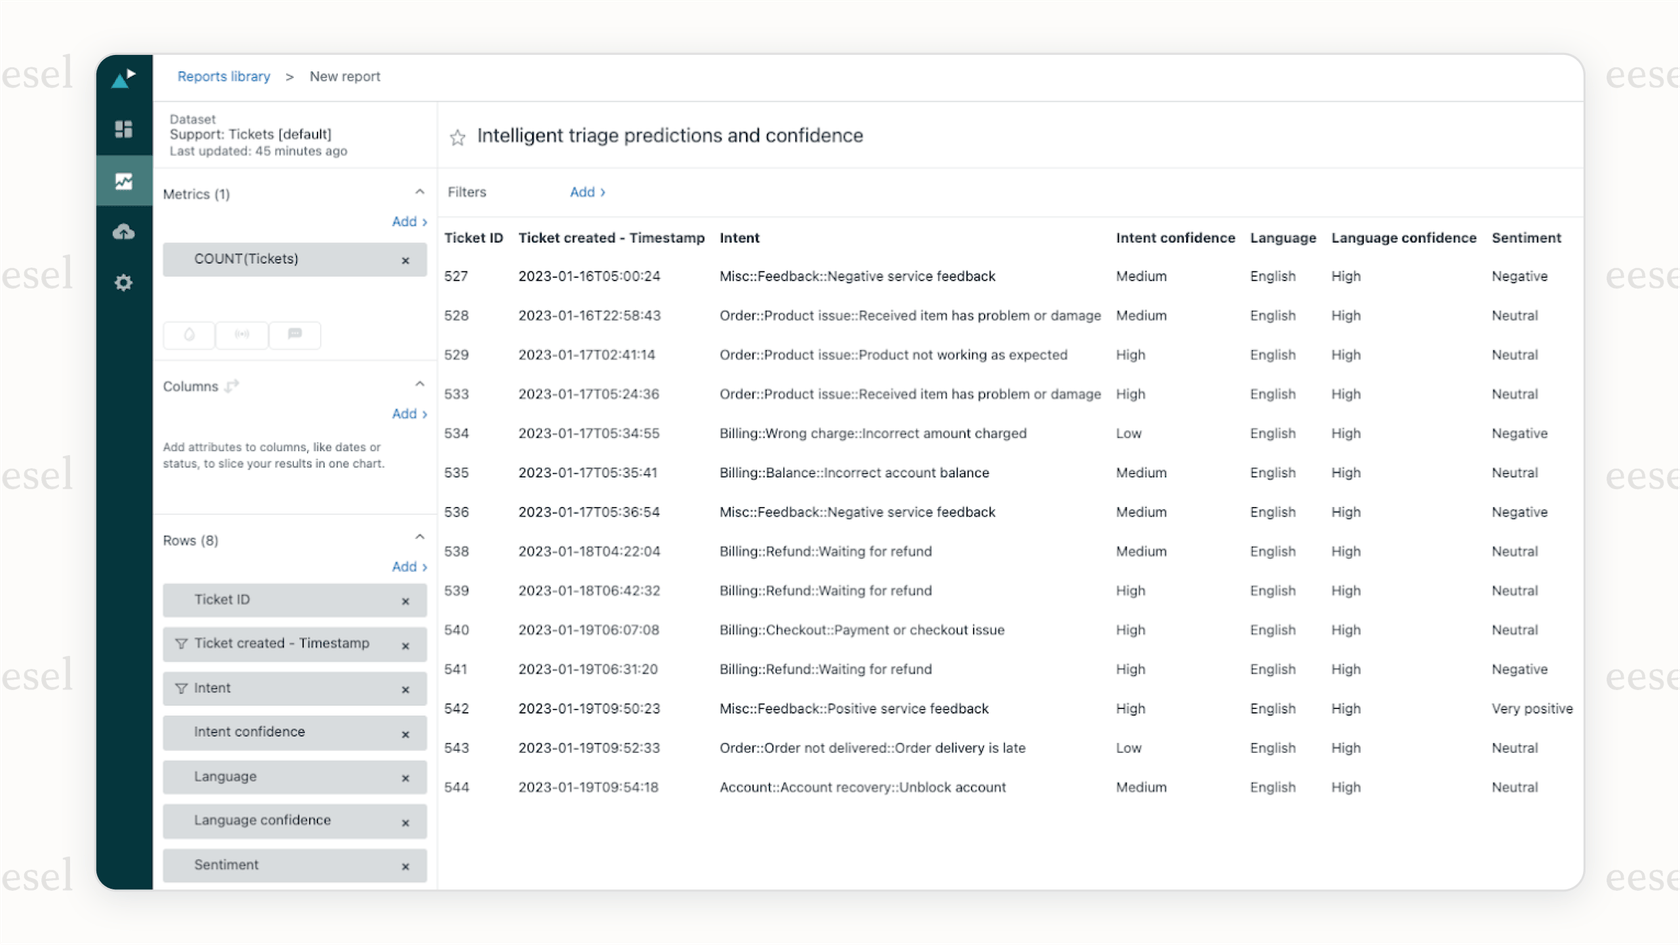The width and height of the screenshot is (1680, 945).
Task: Click the cloud upload icon in sidebar
Action: (124, 231)
